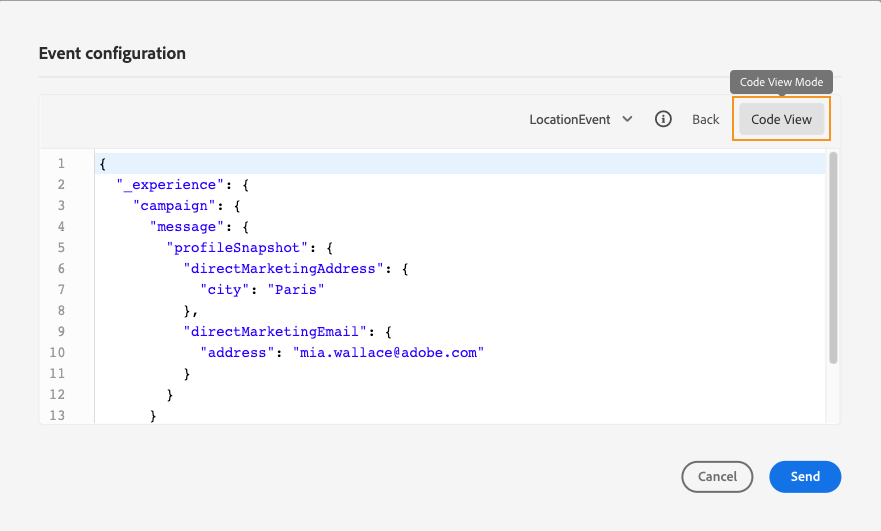
Task: Click the Event configuration heading
Action: click(112, 53)
